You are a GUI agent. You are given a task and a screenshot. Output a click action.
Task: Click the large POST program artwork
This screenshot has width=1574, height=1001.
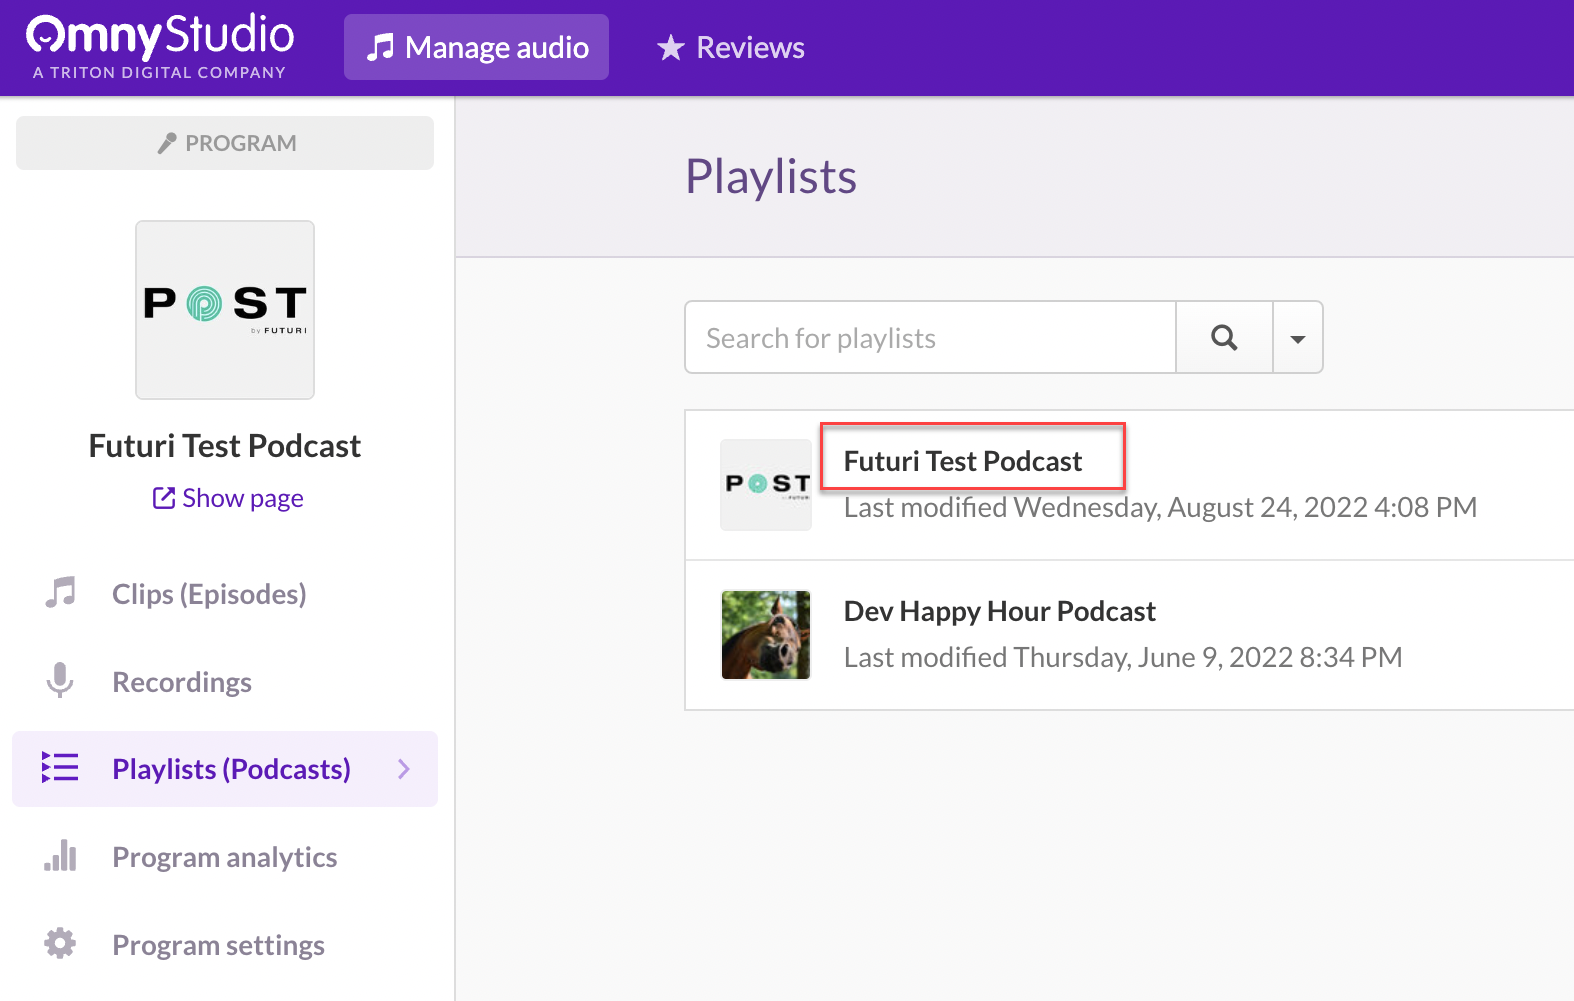click(x=225, y=310)
